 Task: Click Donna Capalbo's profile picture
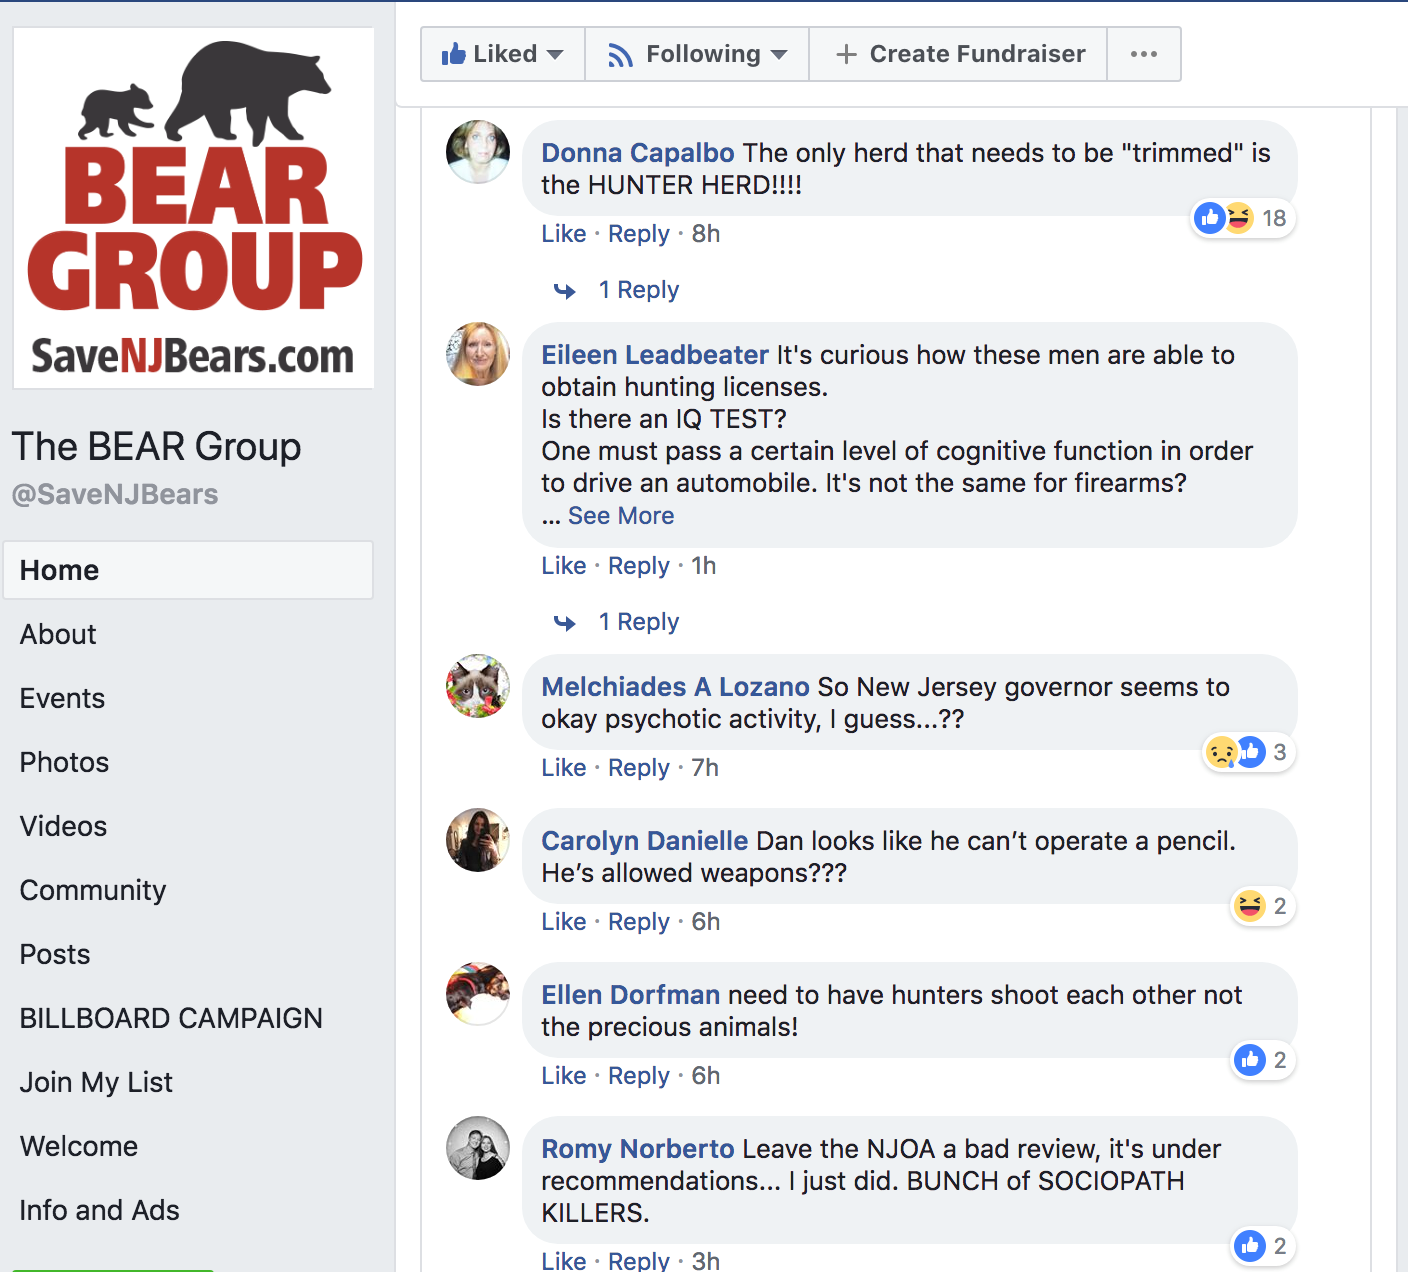(x=478, y=153)
